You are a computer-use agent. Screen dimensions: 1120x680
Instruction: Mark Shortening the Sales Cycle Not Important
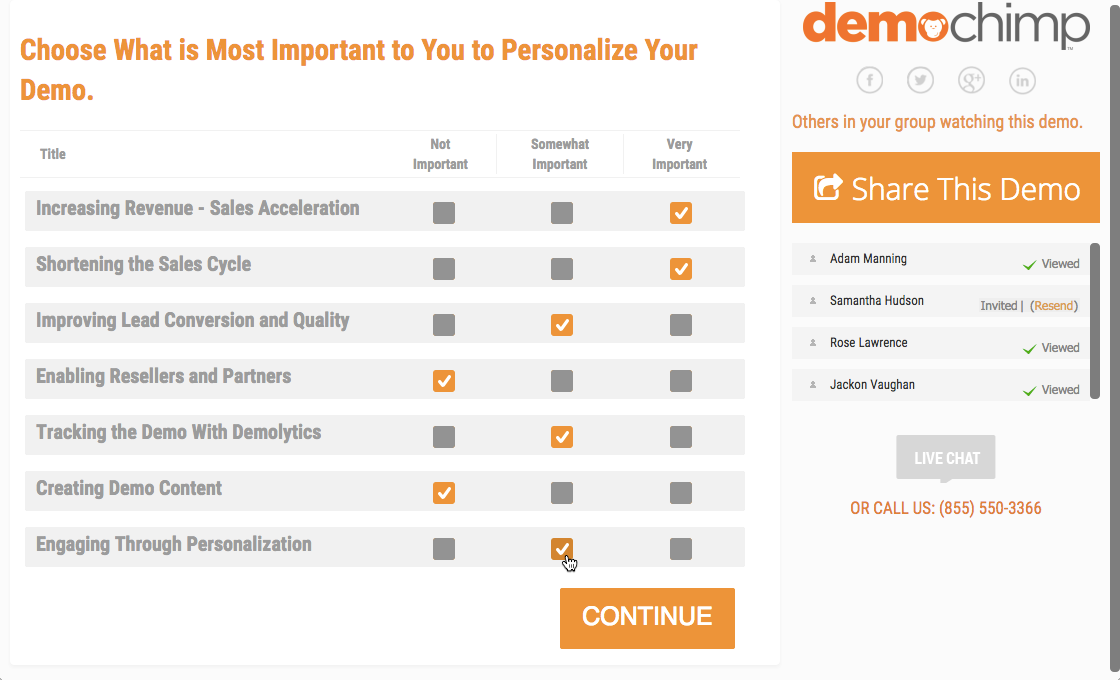coord(444,269)
